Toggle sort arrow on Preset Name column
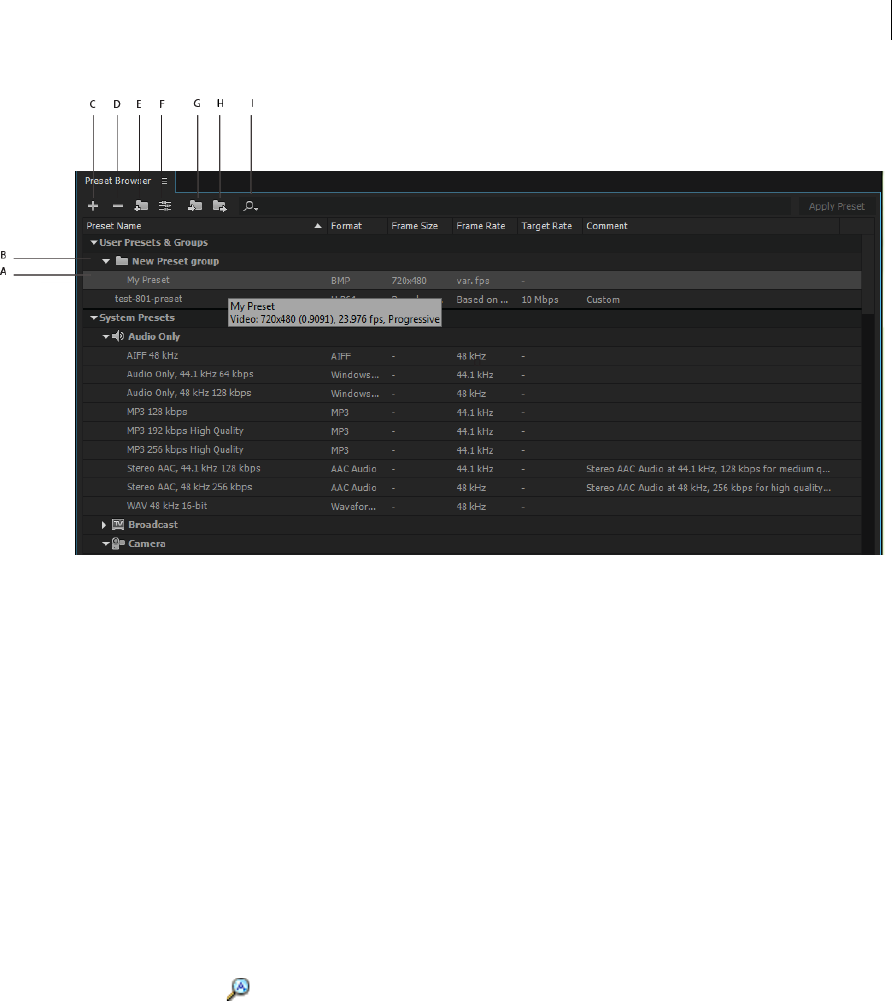Screen dimensions: 892x1001 pyautogui.click(x=318, y=226)
